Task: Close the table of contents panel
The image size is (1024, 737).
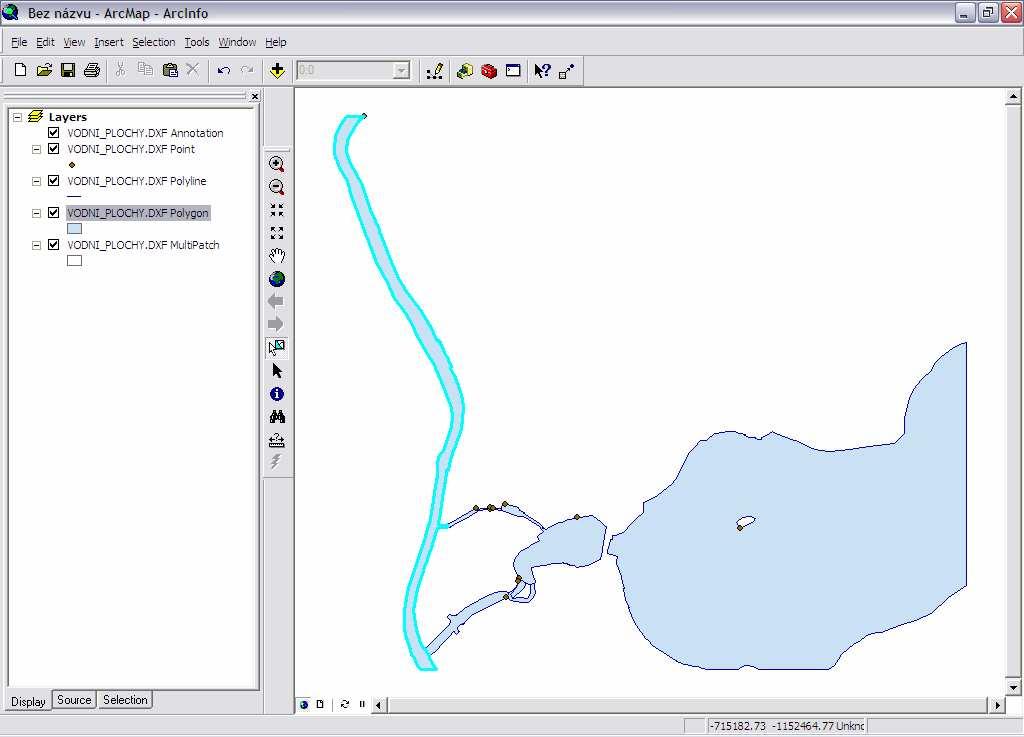Action: [255, 97]
